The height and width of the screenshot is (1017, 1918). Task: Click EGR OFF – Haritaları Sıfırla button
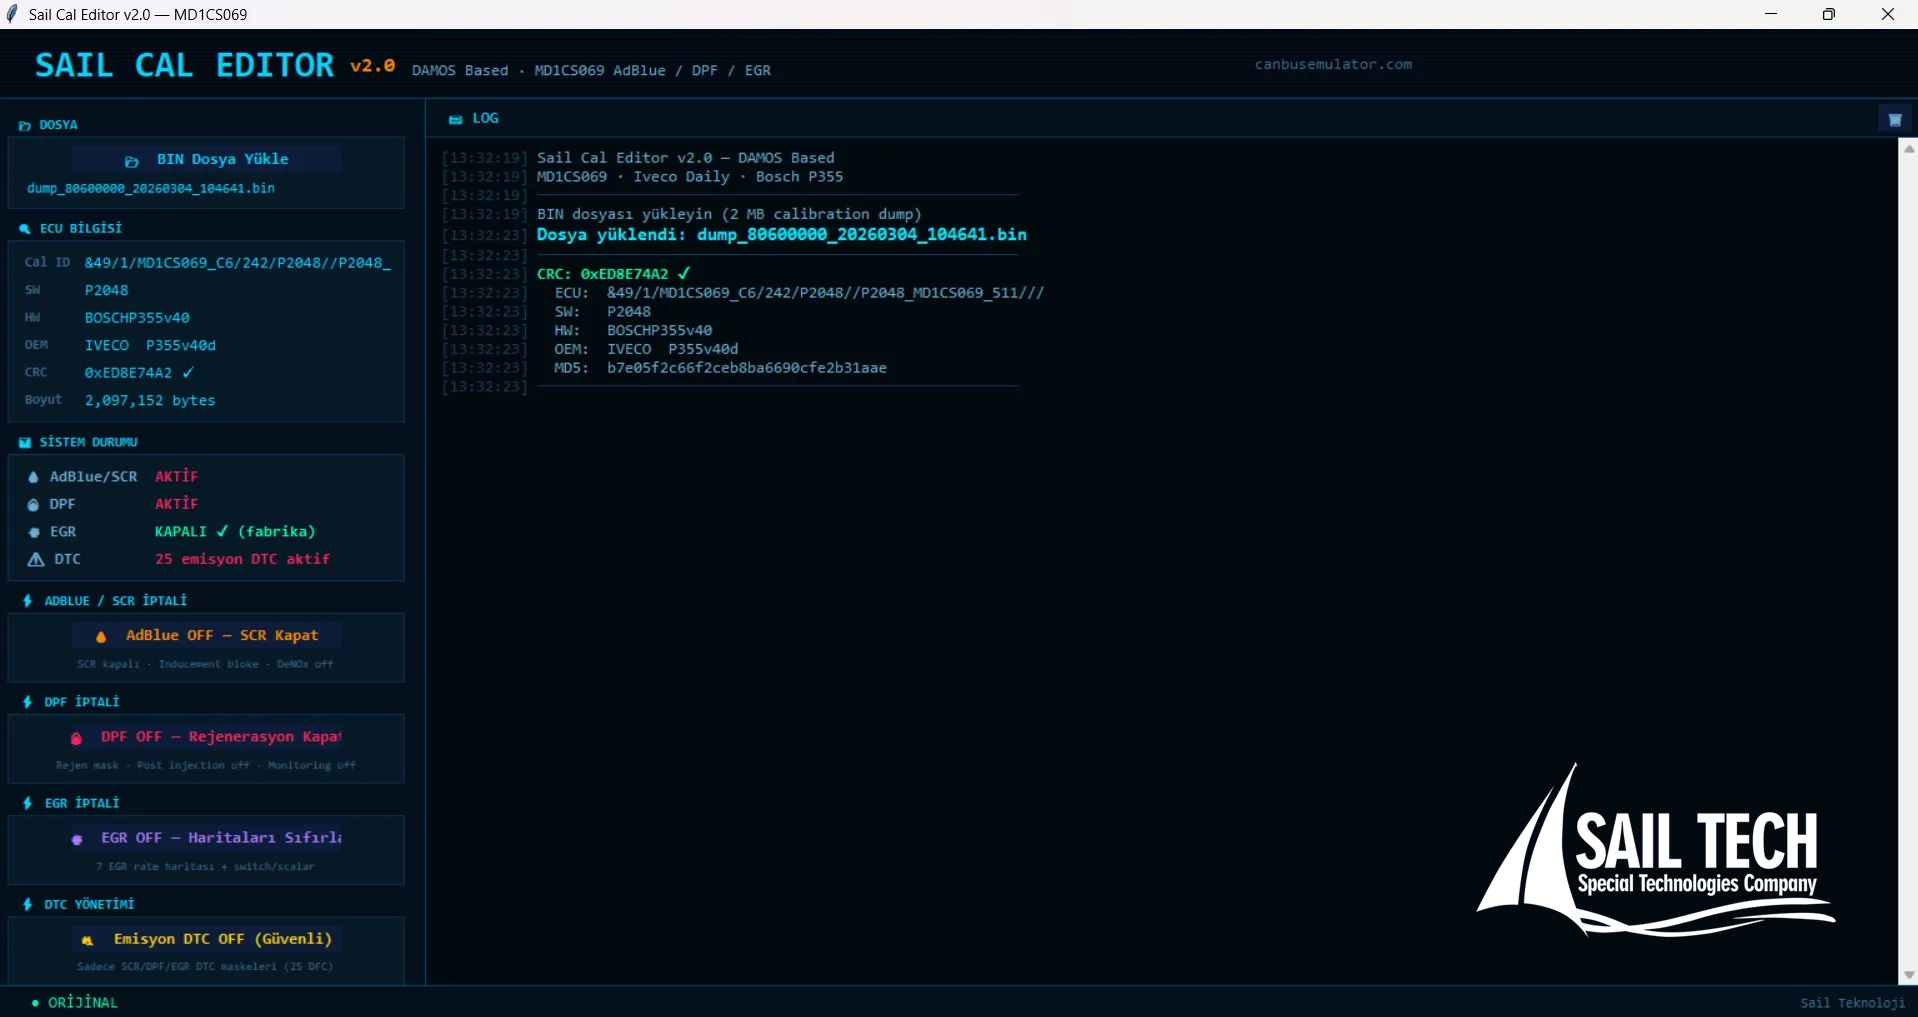(x=206, y=838)
